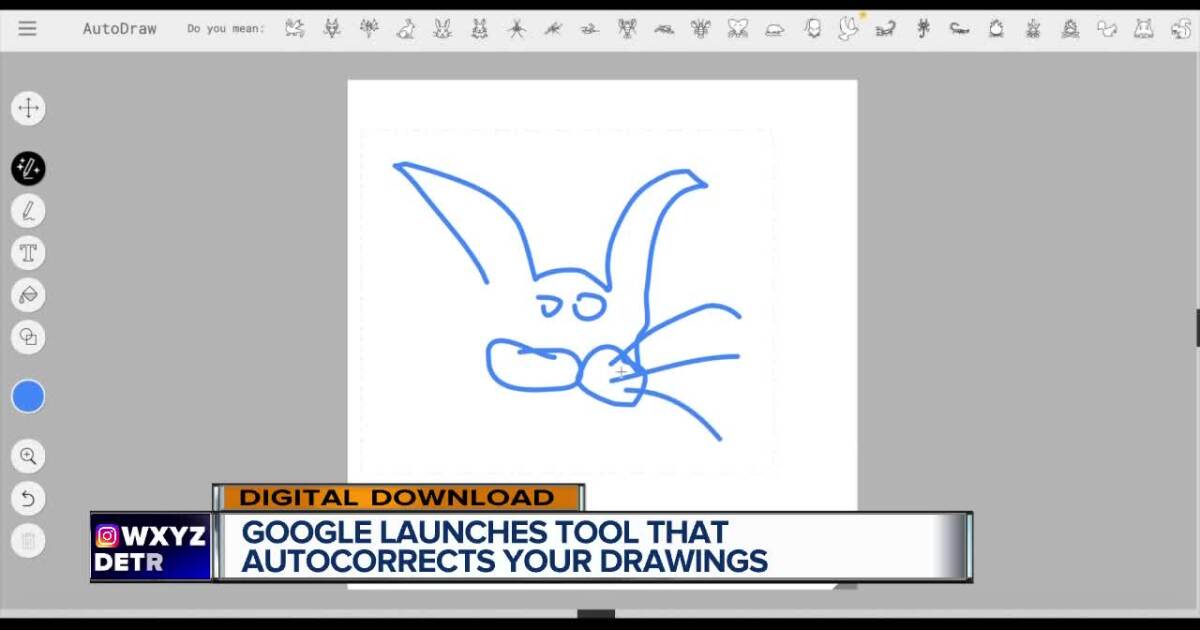
Task: Select the scorpion suggestion drawing
Action: (x=885, y=29)
